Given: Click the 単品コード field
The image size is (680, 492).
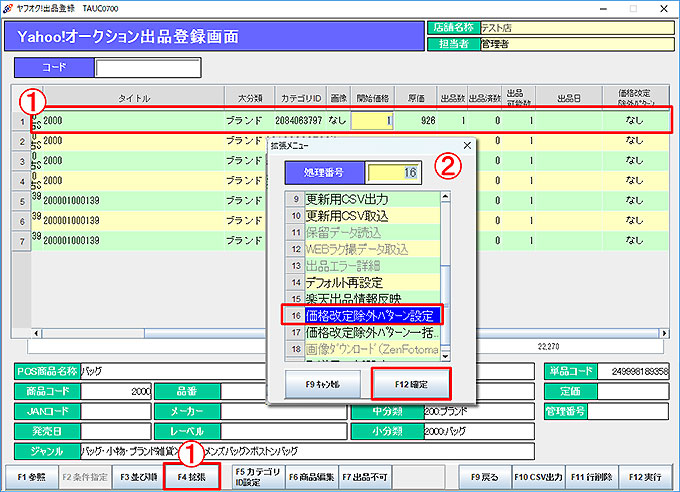Looking at the screenshot, I should [x=633, y=371].
